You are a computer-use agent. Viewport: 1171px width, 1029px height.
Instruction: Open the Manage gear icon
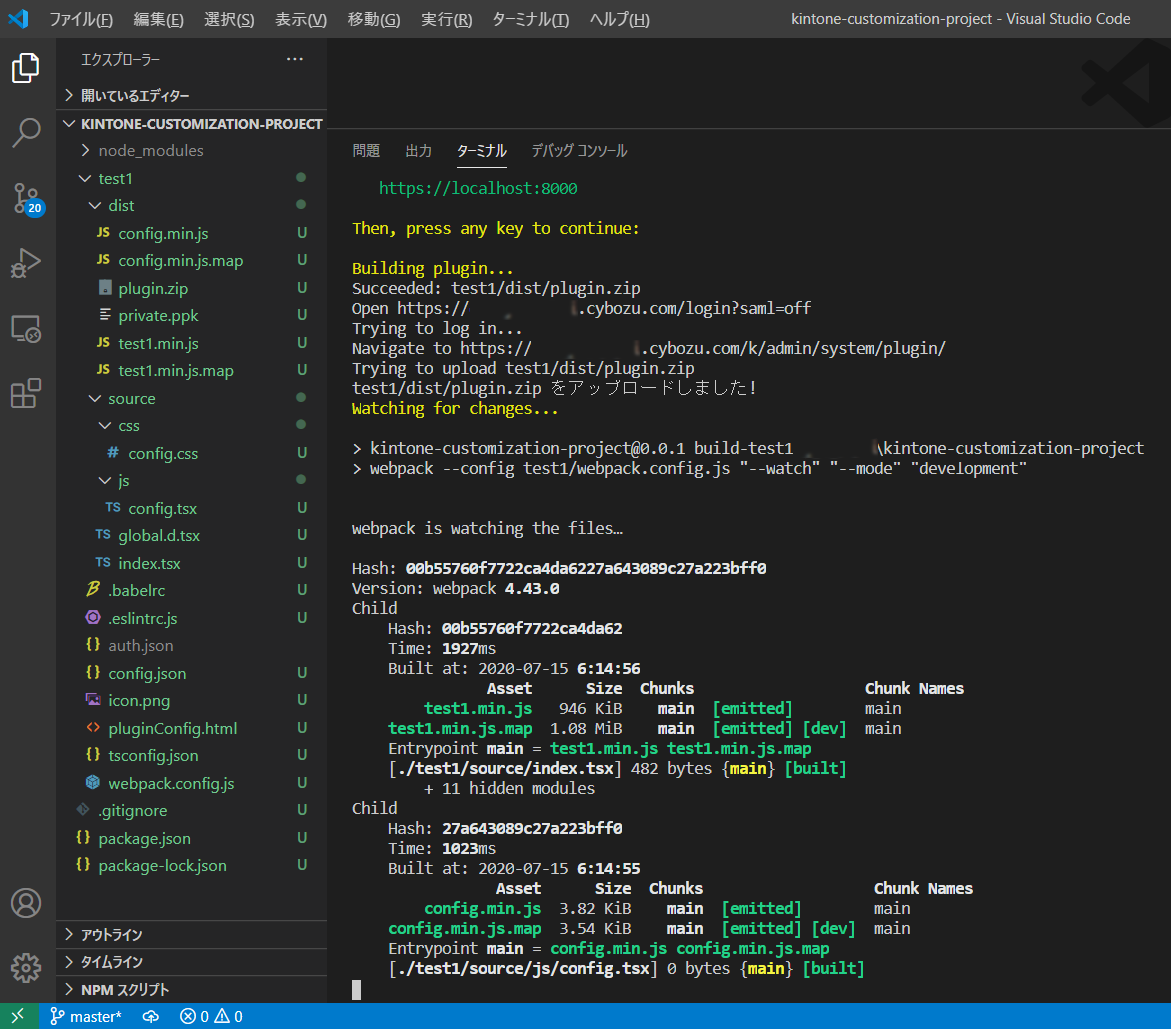(26, 967)
